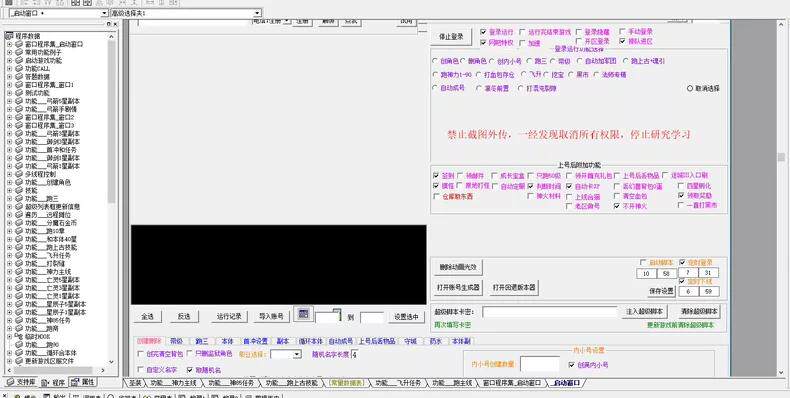Image resolution: width=790 pixels, height=398 pixels.
Task: Click the book icon of 答题数据 row
Action: point(19,77)
